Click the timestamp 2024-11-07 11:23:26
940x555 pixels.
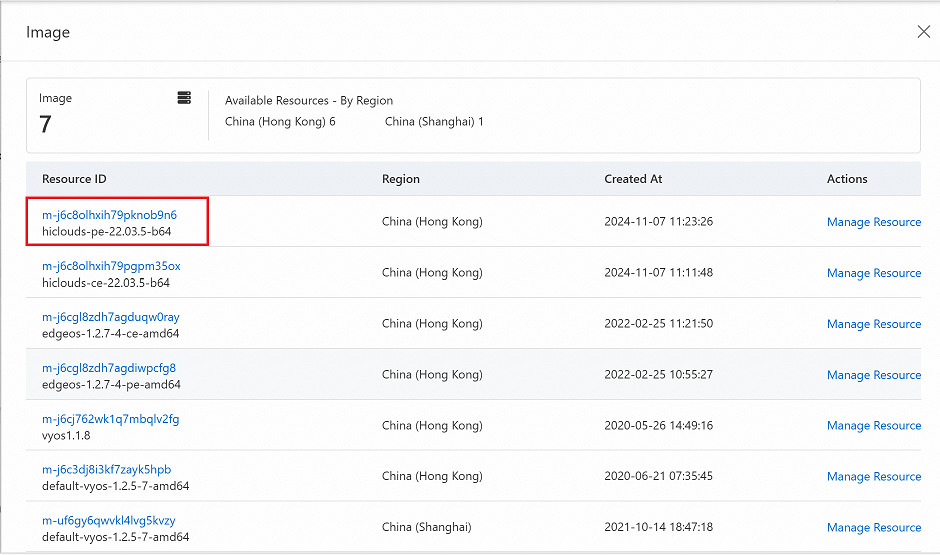point(658,221)
